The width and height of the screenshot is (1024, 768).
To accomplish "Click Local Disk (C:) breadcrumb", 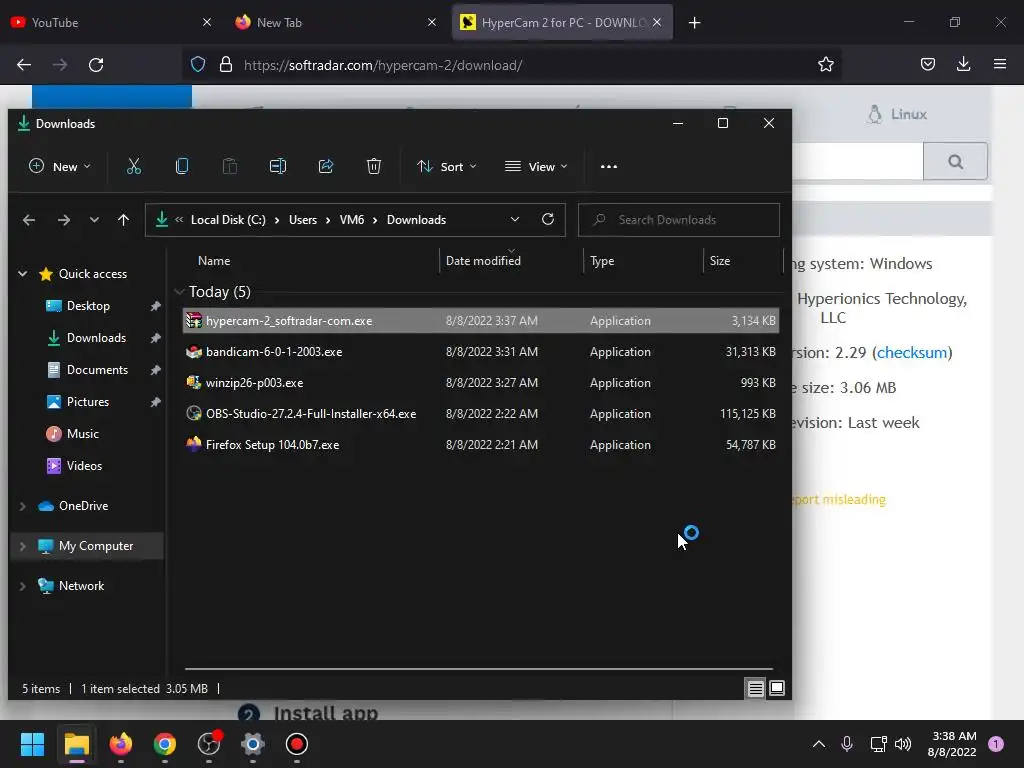I will pos(229,220).
